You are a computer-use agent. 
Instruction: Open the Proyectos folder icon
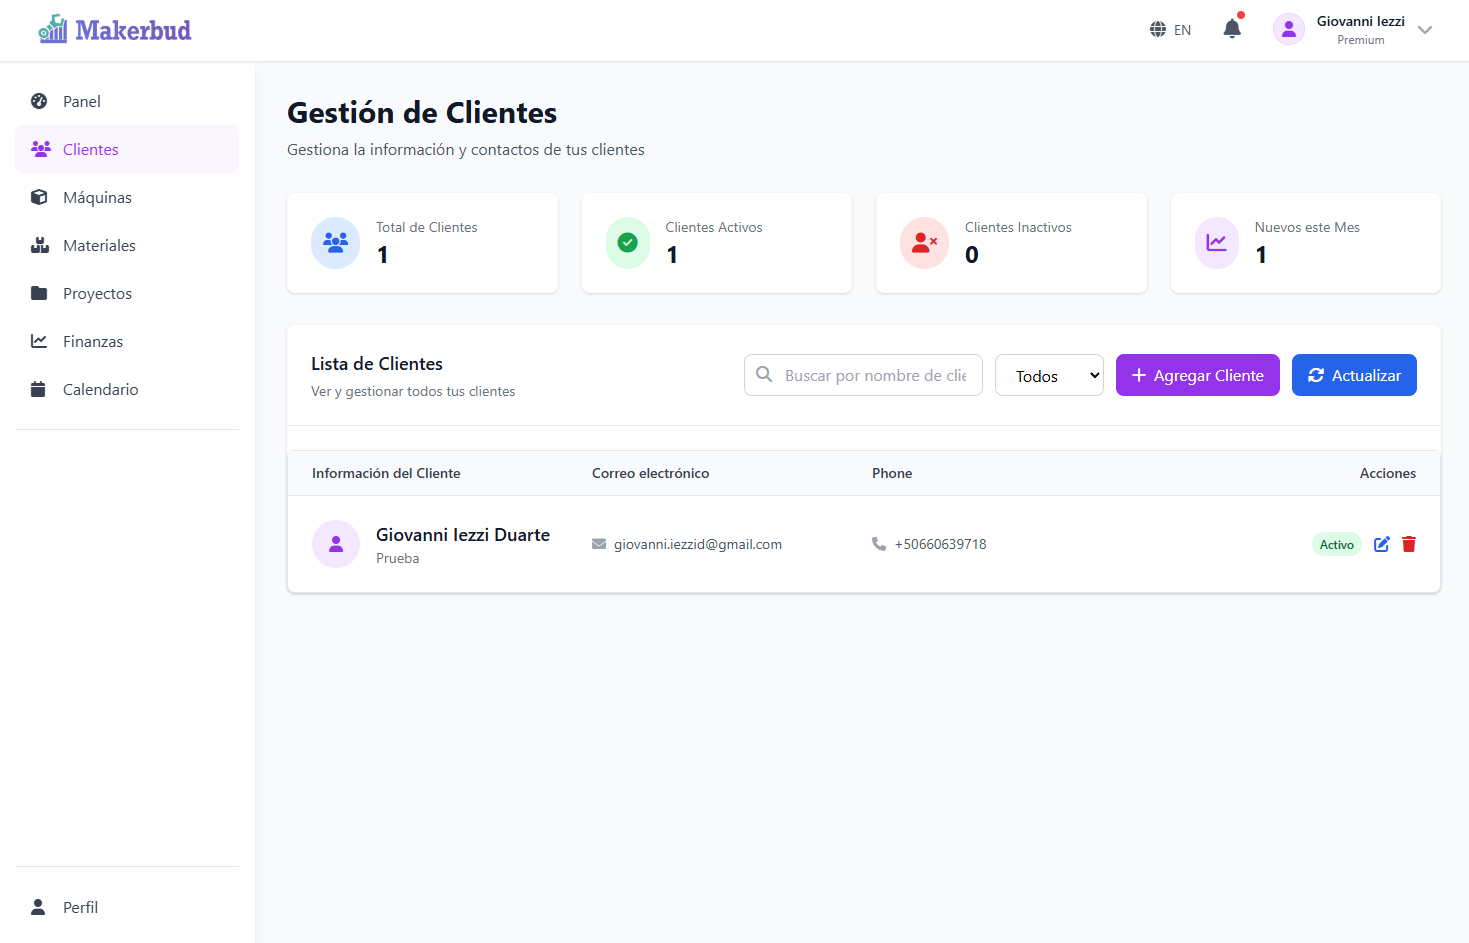(38, 293)
